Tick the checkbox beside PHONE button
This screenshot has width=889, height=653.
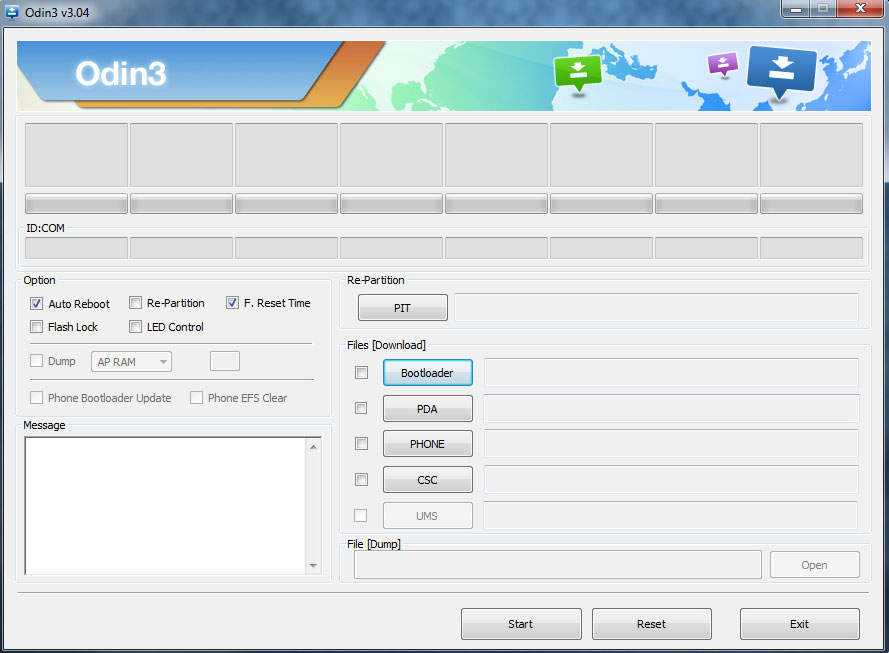tap(361, 443)
